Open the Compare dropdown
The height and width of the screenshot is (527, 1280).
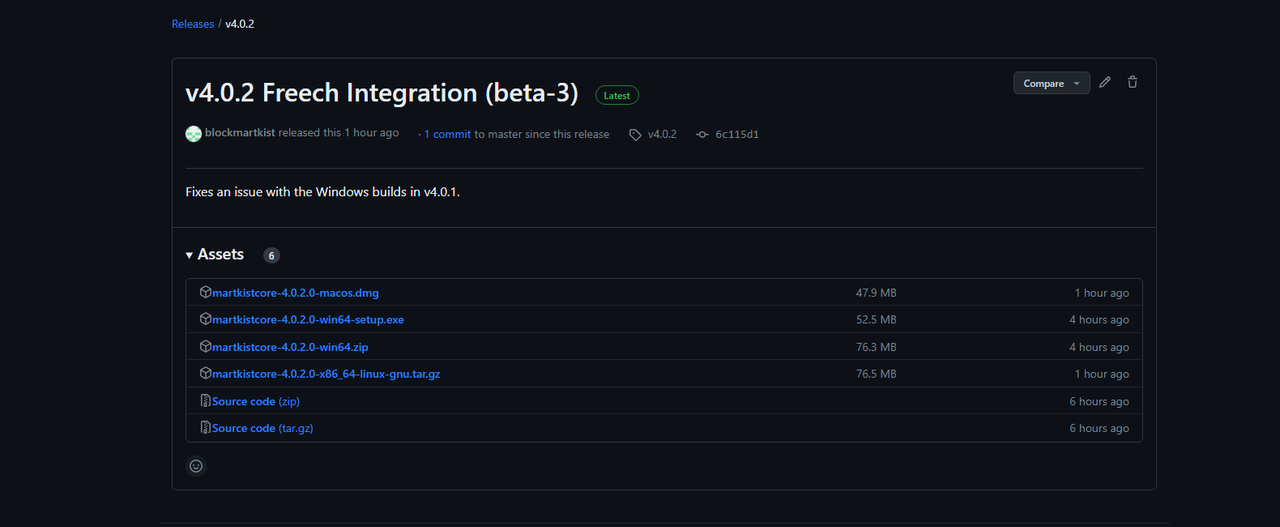[x=1051, y=83]
